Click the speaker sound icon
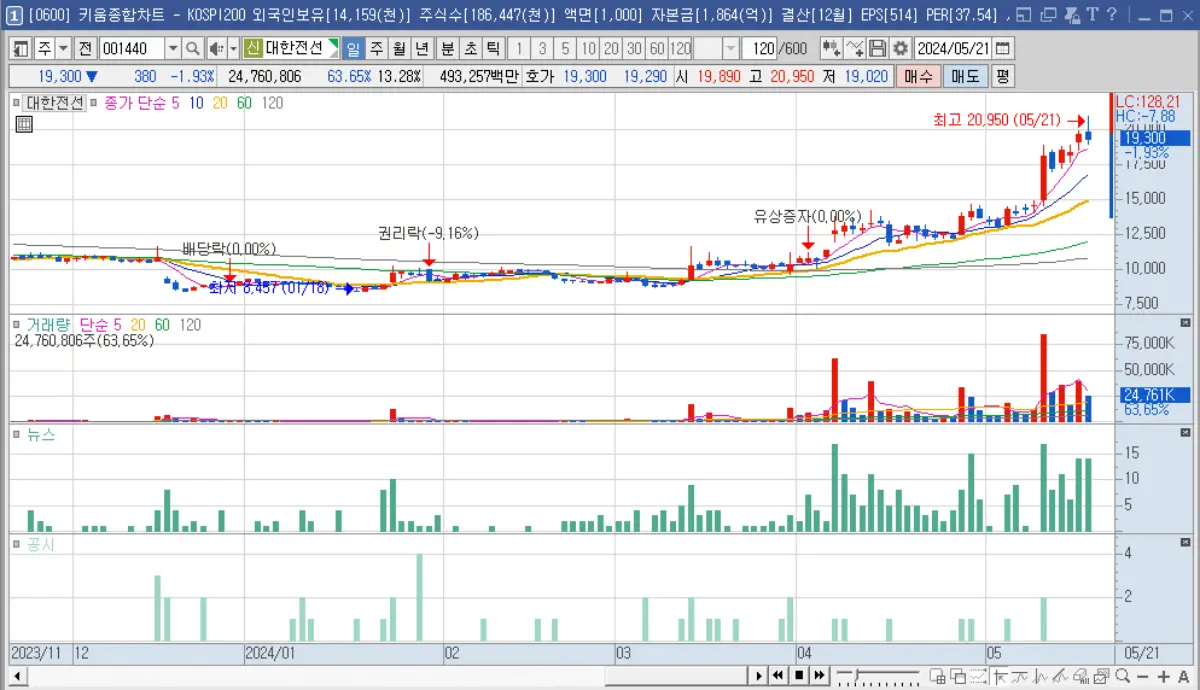 point(216,49)
